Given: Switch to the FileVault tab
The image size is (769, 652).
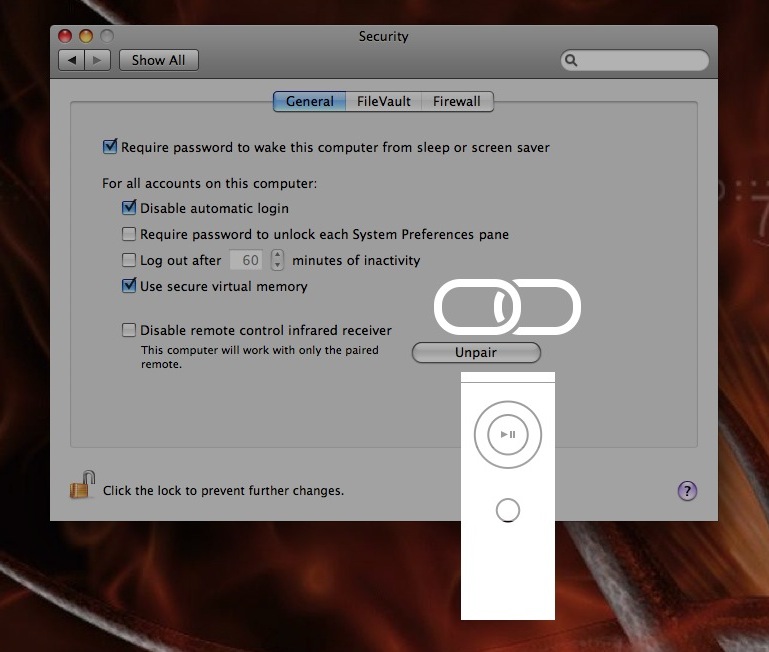Looking at the screenshot, I should (384, 102).
